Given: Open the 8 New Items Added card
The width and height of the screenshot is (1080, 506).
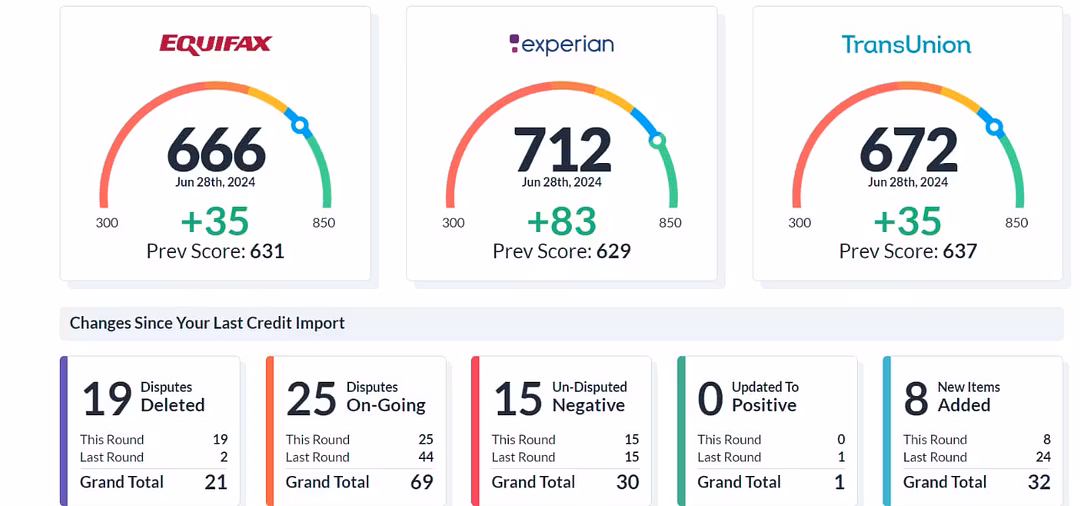Looking at the screenshot, I should [973, 431].
